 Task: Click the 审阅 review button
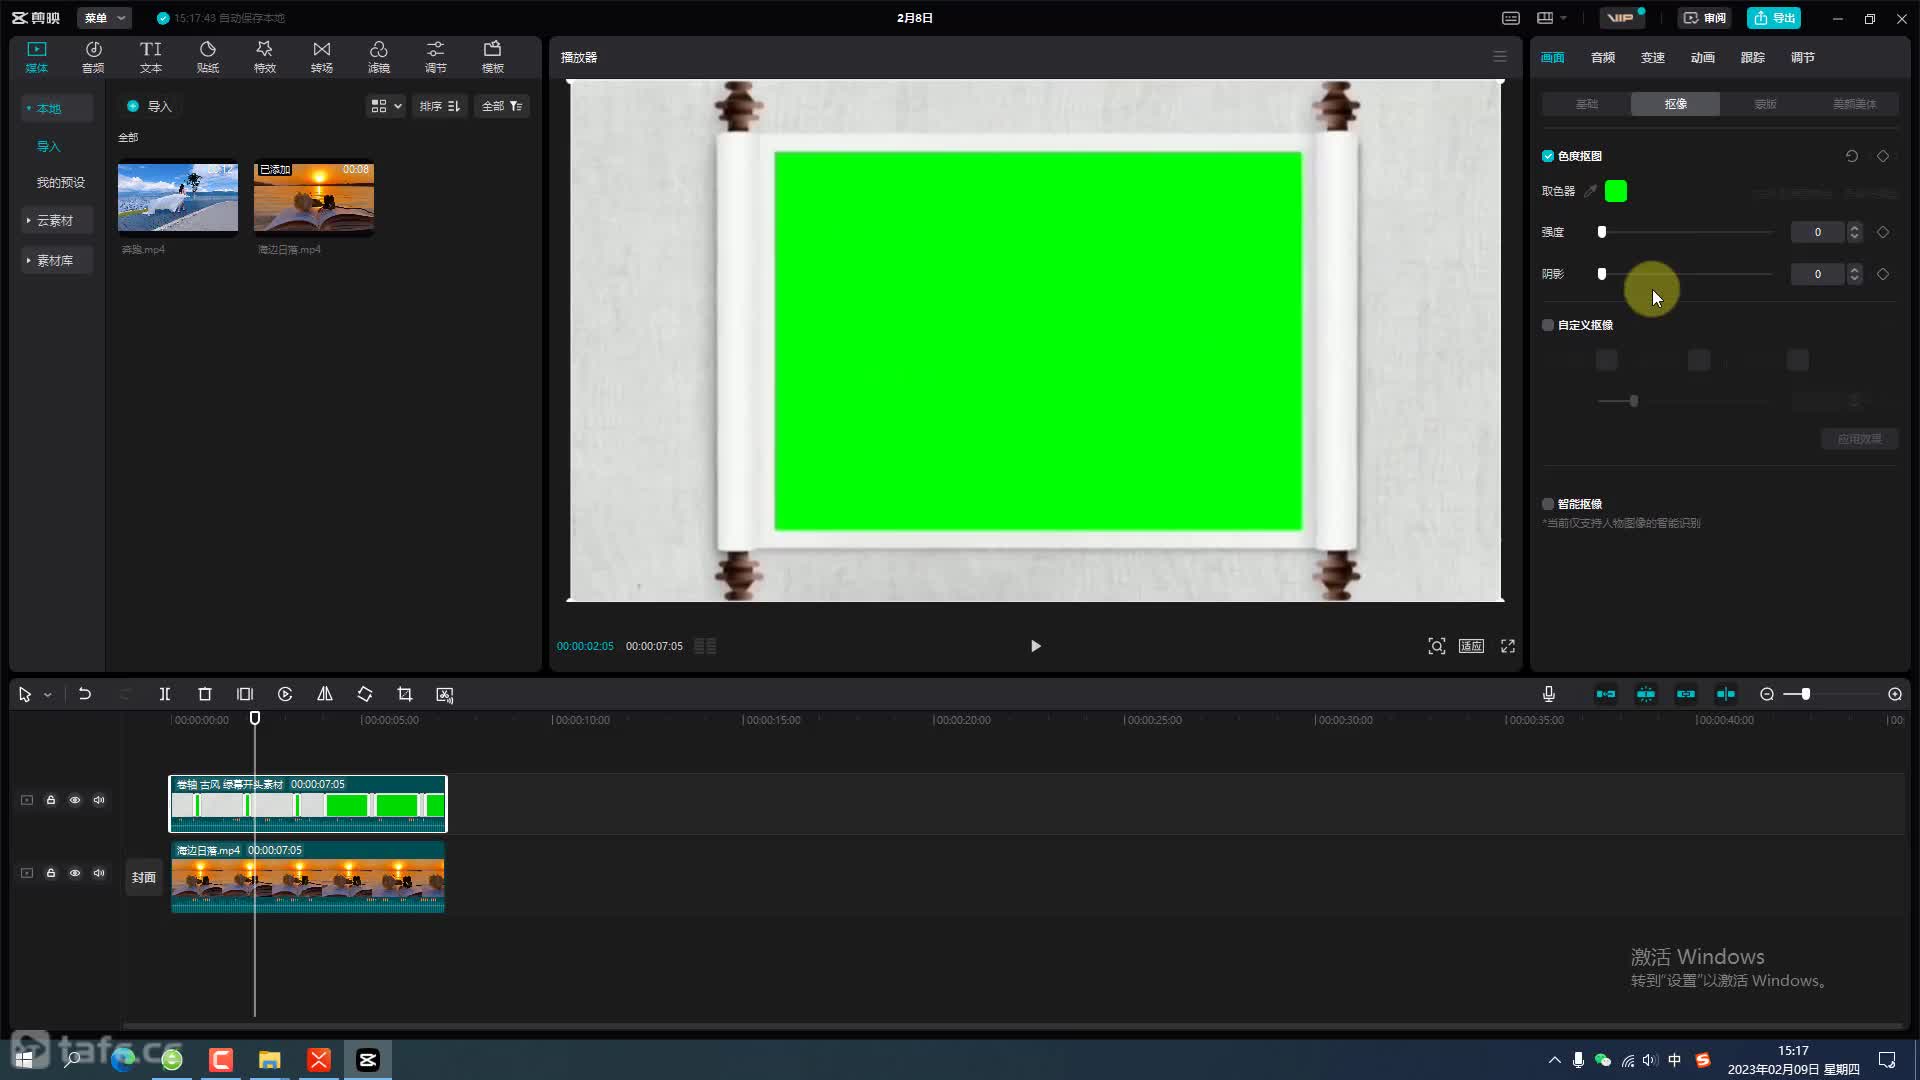tap(1705, 18)
